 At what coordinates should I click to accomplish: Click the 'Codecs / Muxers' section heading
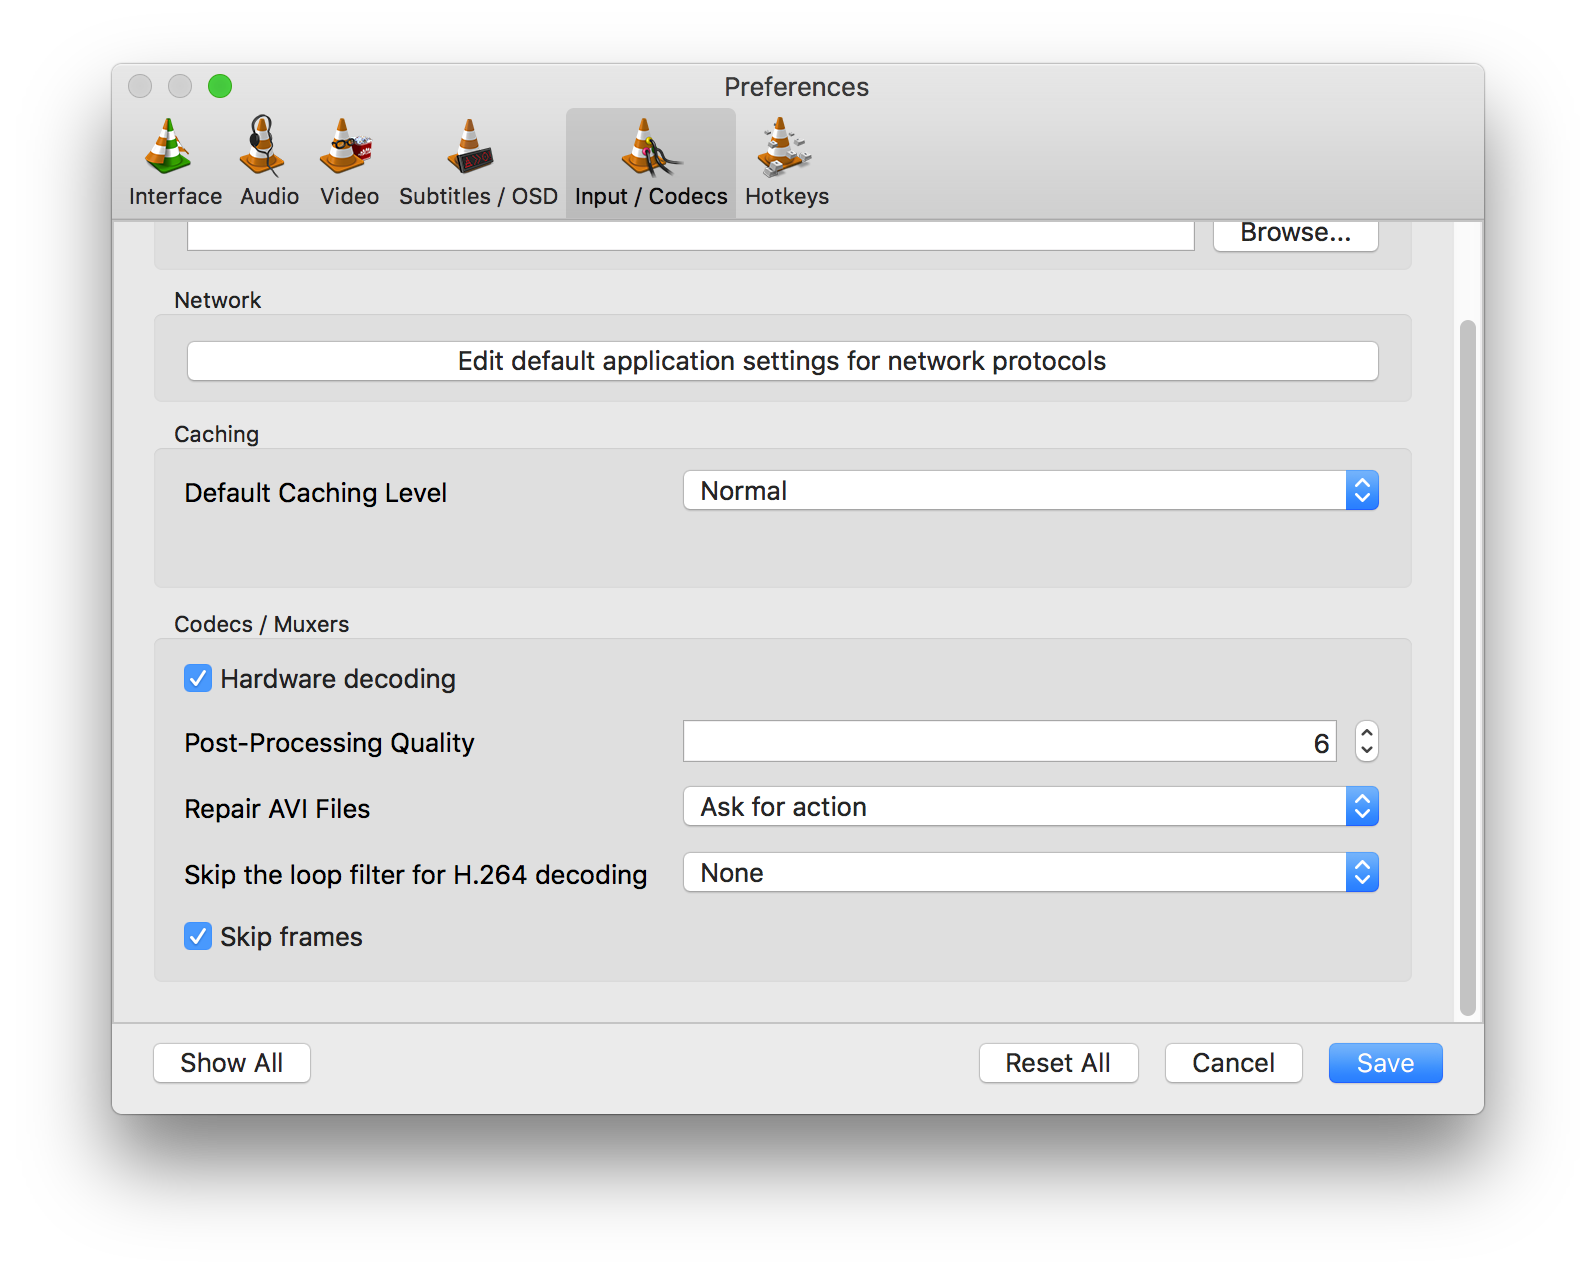point(262,624)
